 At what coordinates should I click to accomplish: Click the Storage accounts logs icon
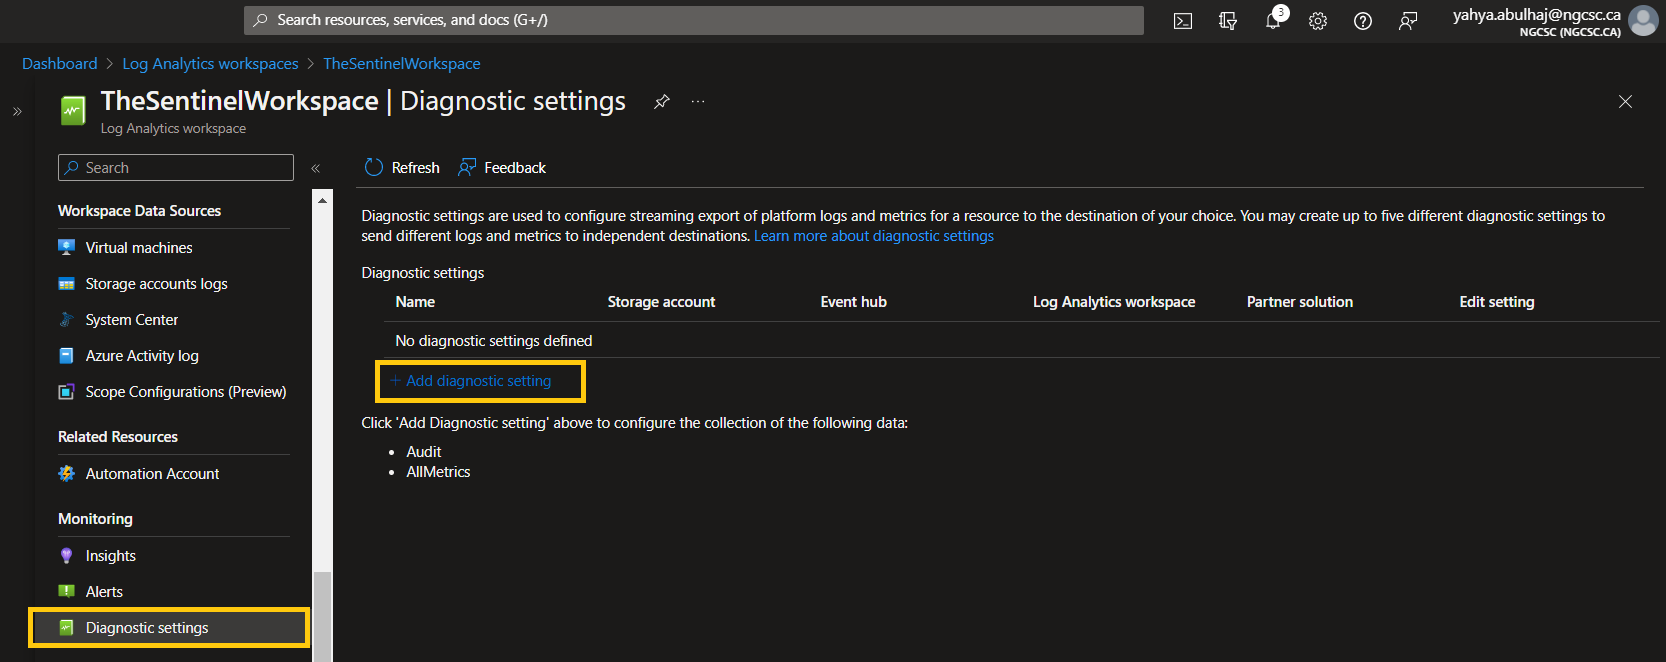67,284
